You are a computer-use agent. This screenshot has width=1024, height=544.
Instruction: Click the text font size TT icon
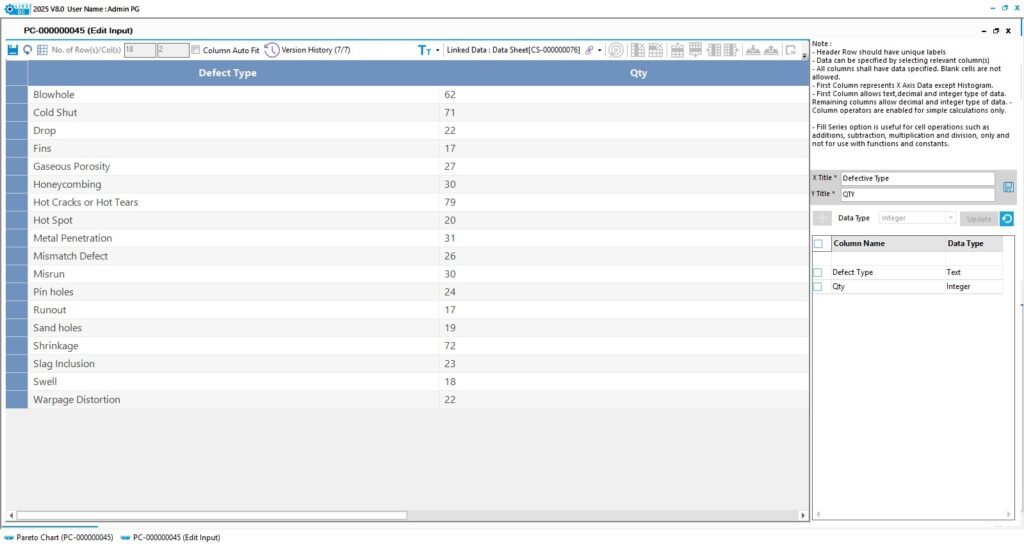coord(424,50)
